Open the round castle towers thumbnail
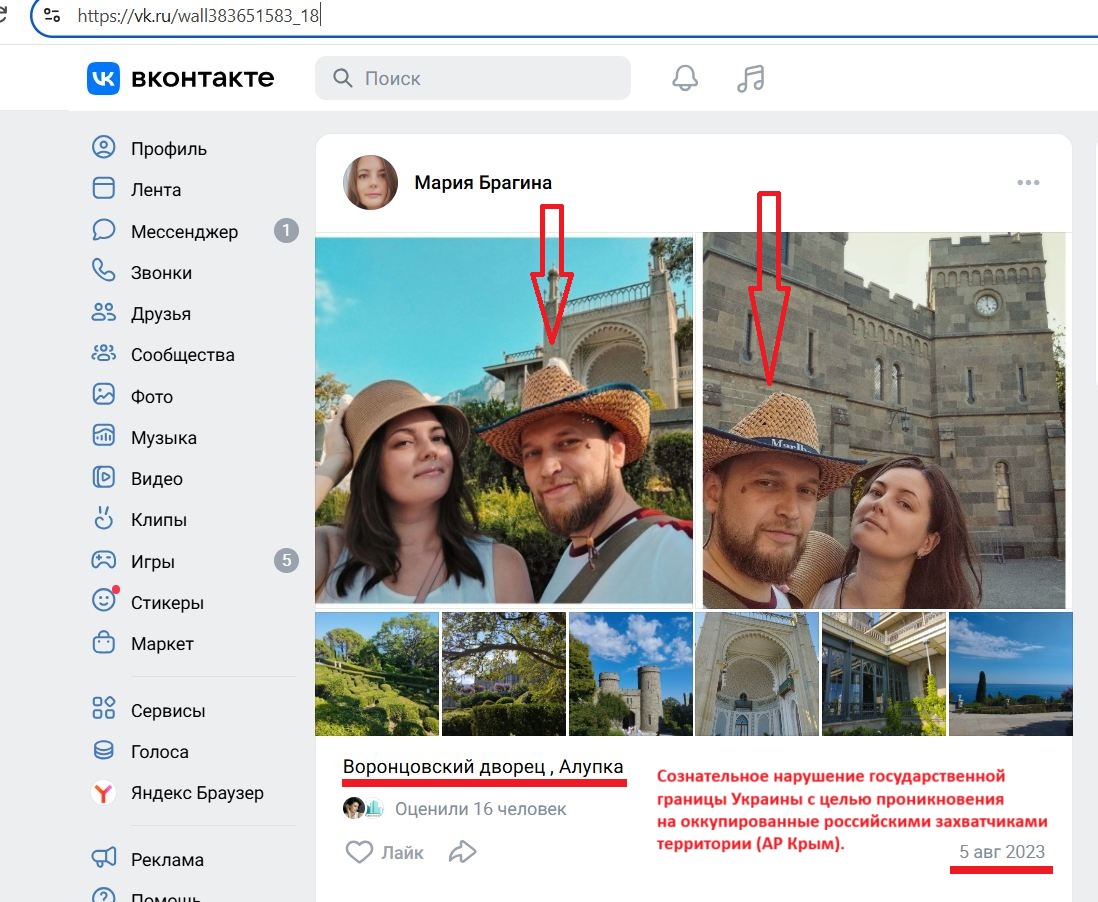 tap(630, 674)
